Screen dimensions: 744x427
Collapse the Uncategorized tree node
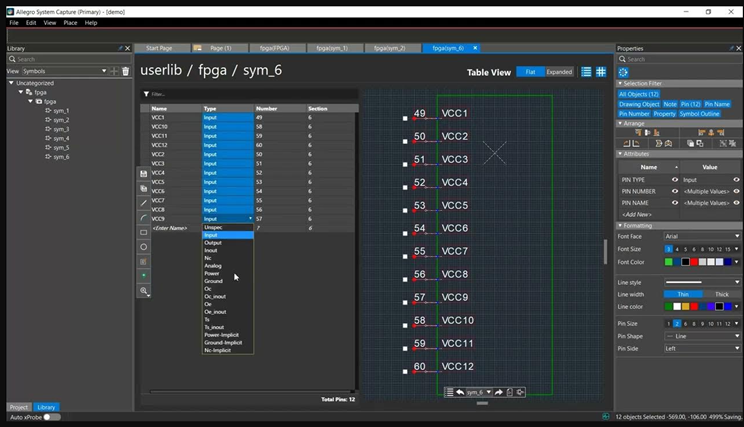[11, 83]
